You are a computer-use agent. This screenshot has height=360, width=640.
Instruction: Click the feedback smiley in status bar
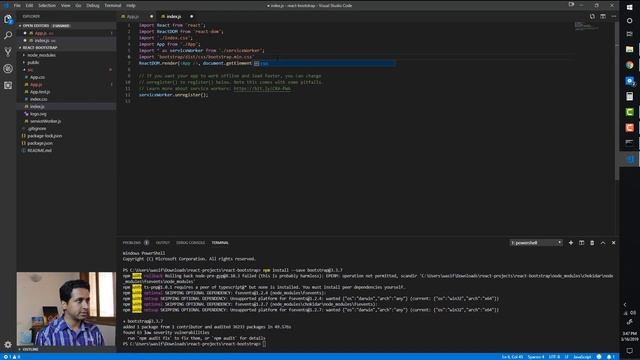pos(599,357)
